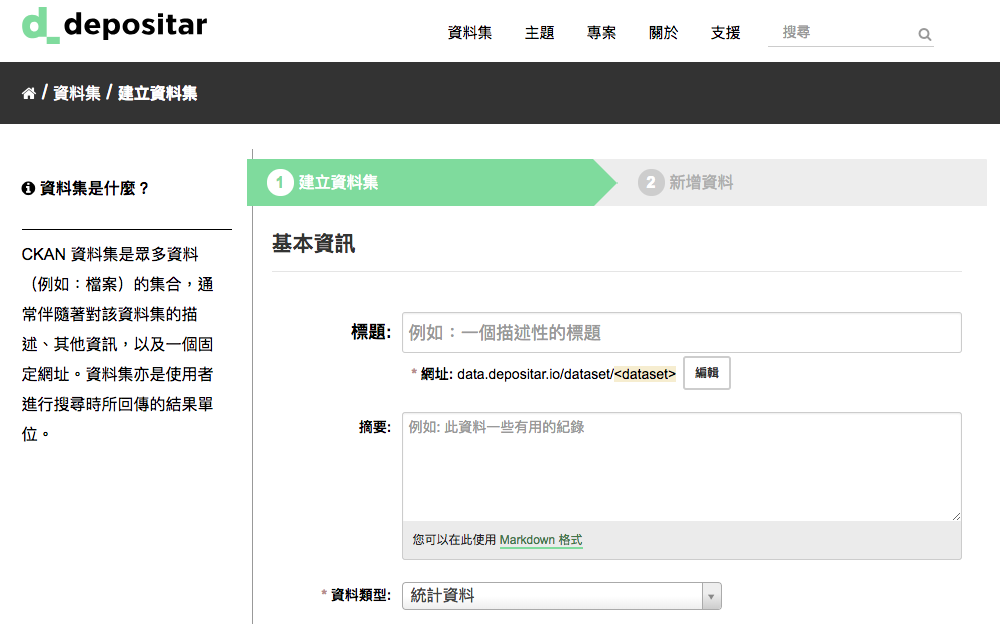Open the 資料類型 dropdown
This screenshot has height=624, width=1000.
pyautogui.click(x=562, y=596)
